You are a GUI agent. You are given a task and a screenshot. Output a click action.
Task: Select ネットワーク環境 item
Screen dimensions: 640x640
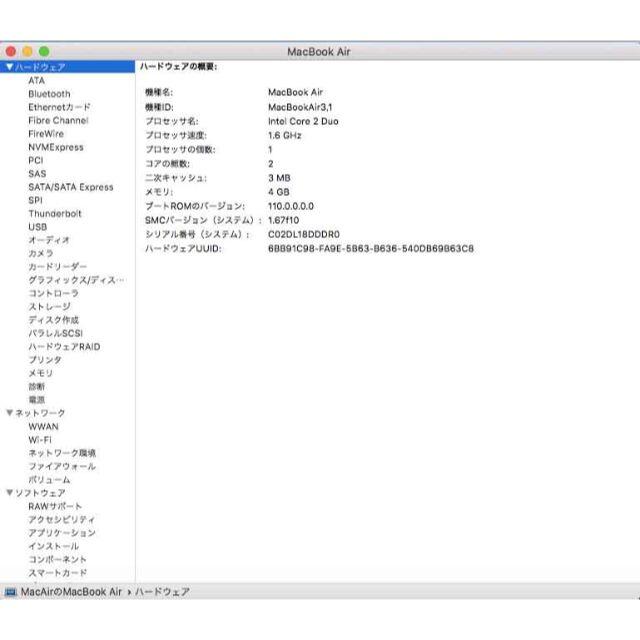pyautogui.click(x=62, y=453)
